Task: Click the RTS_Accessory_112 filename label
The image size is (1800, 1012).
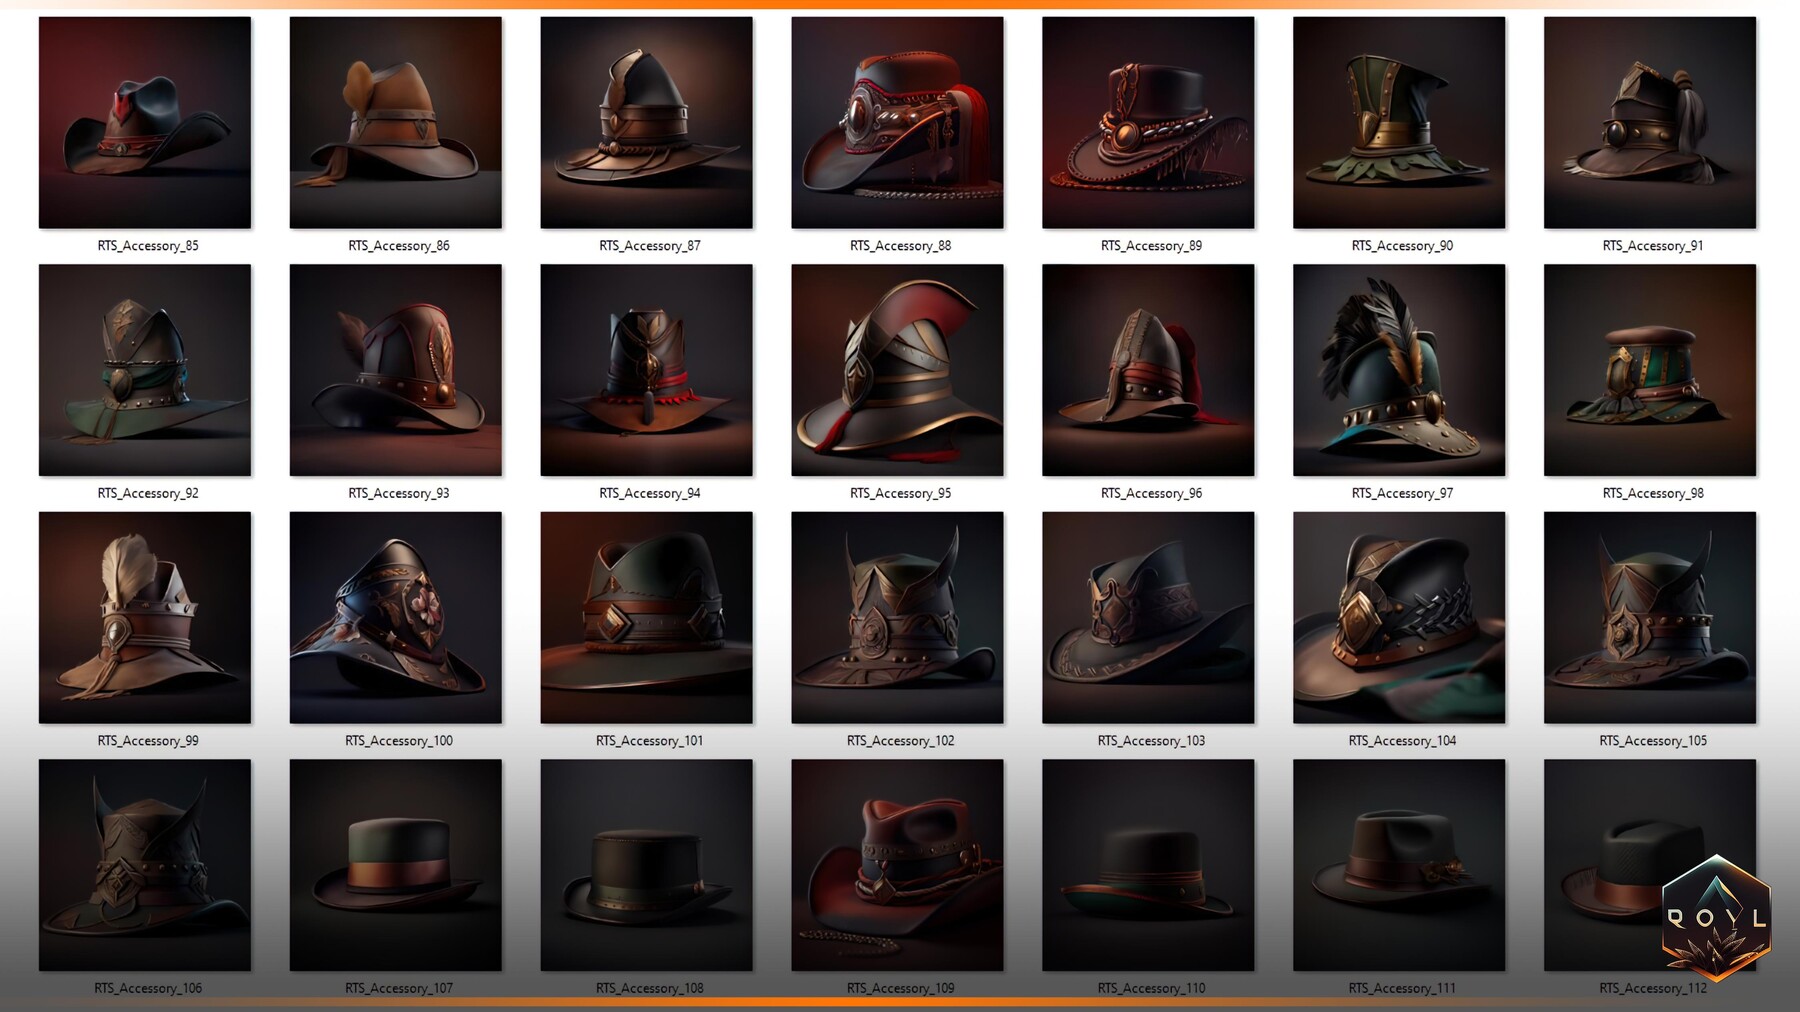Action: [x=1650, y=987]
